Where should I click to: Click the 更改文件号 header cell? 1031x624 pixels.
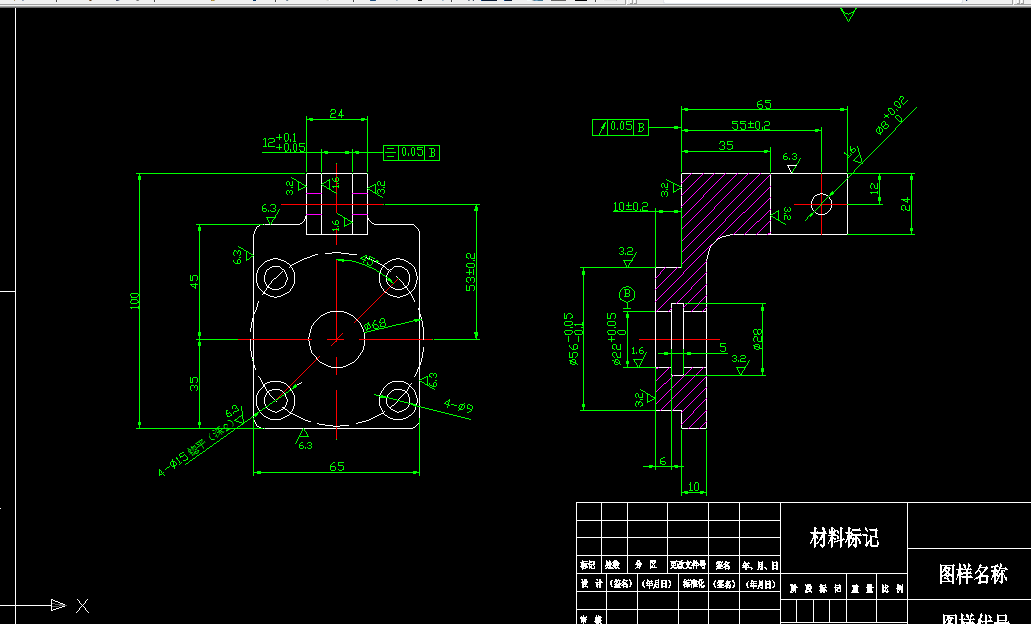coord(688,565)
